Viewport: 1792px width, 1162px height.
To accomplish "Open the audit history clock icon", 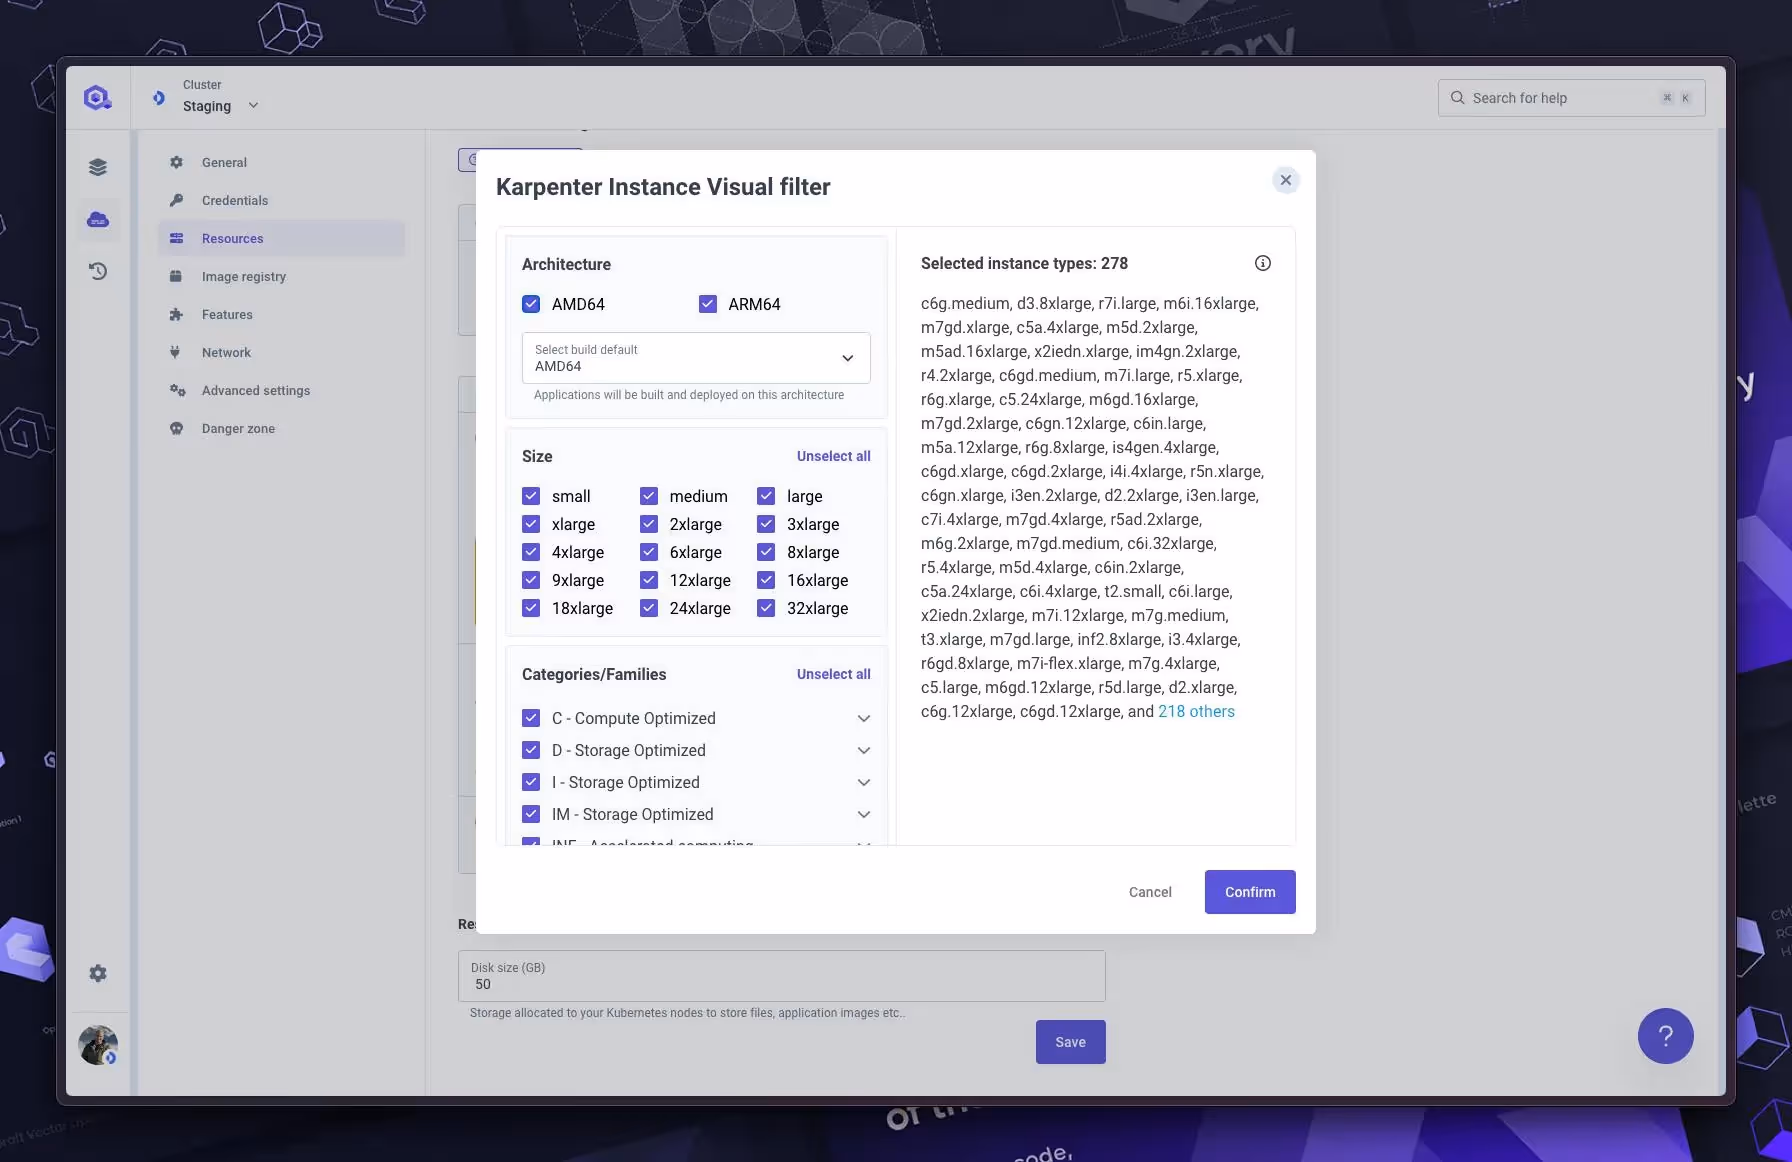I will (97, 271).
